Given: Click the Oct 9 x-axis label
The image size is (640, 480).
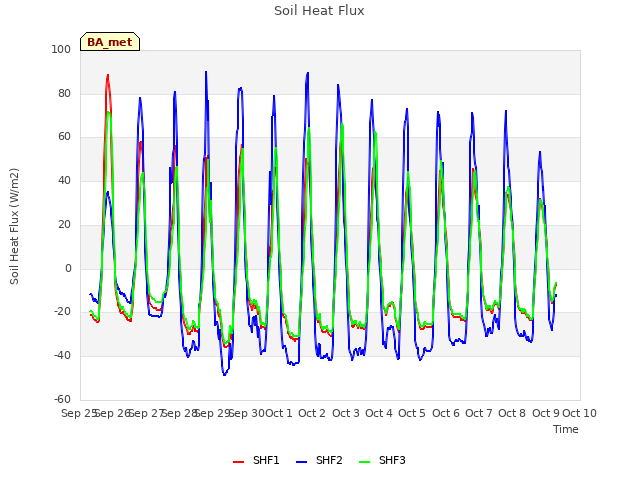Looking at the screenshot, I should coord(546,413).
